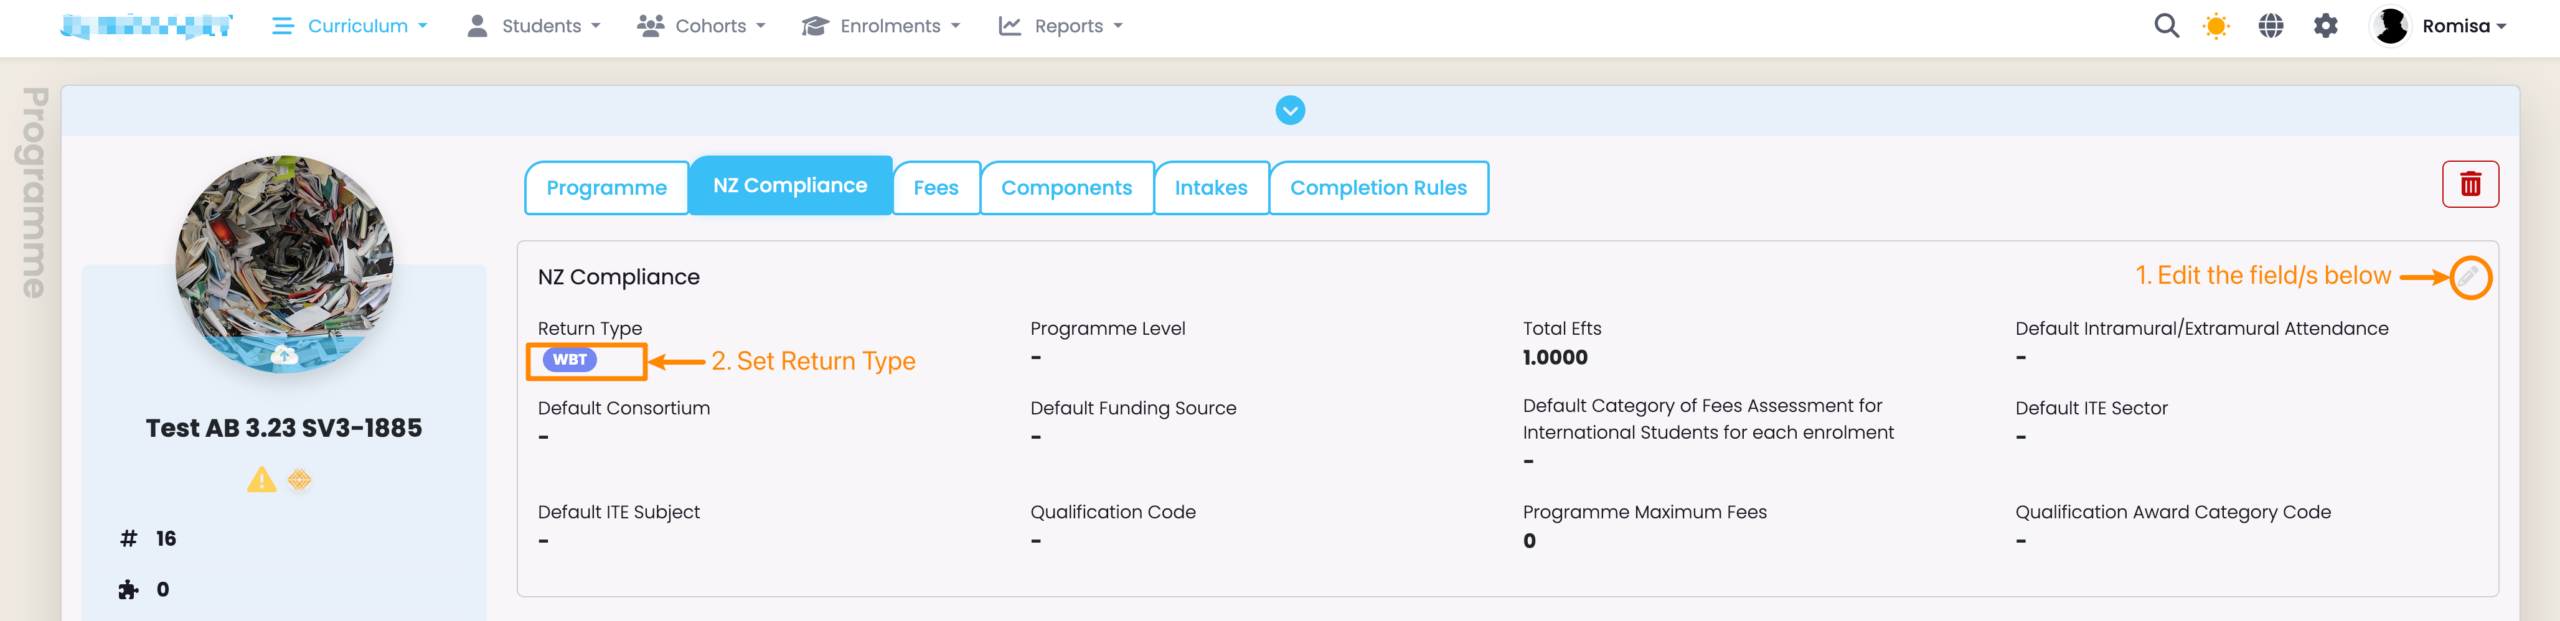The image size is (2560, 621).
Task: Click the orange diamond badge icon
Action: tap(299, 480)
